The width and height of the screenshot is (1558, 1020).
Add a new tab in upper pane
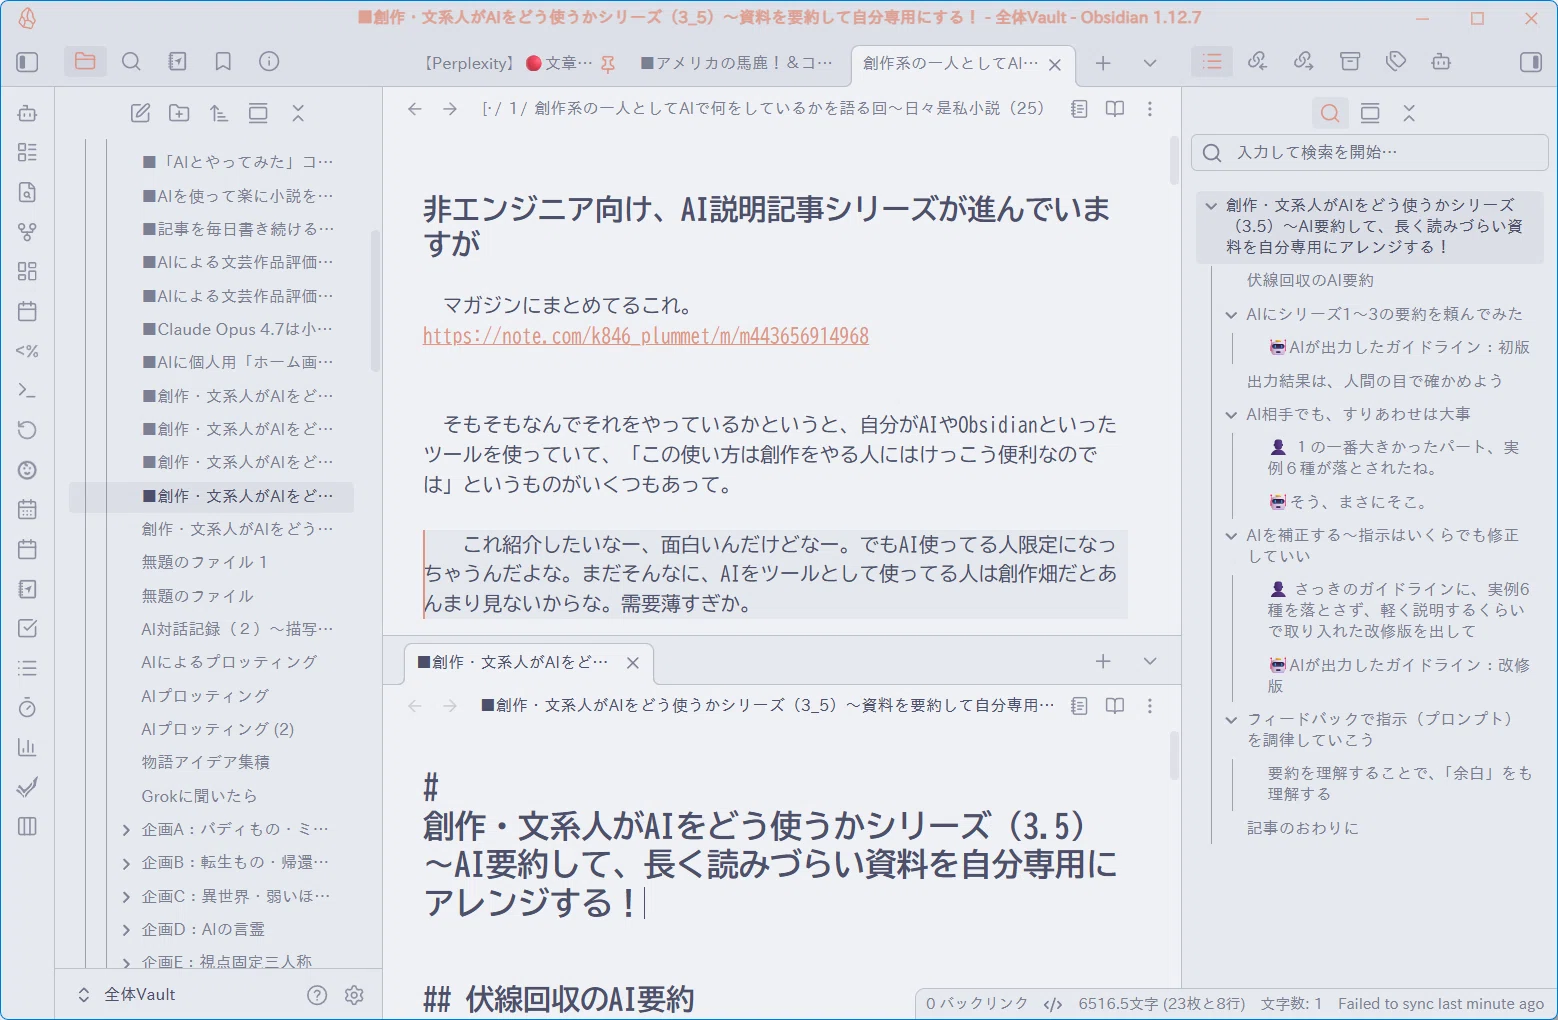click(1103, 63)
